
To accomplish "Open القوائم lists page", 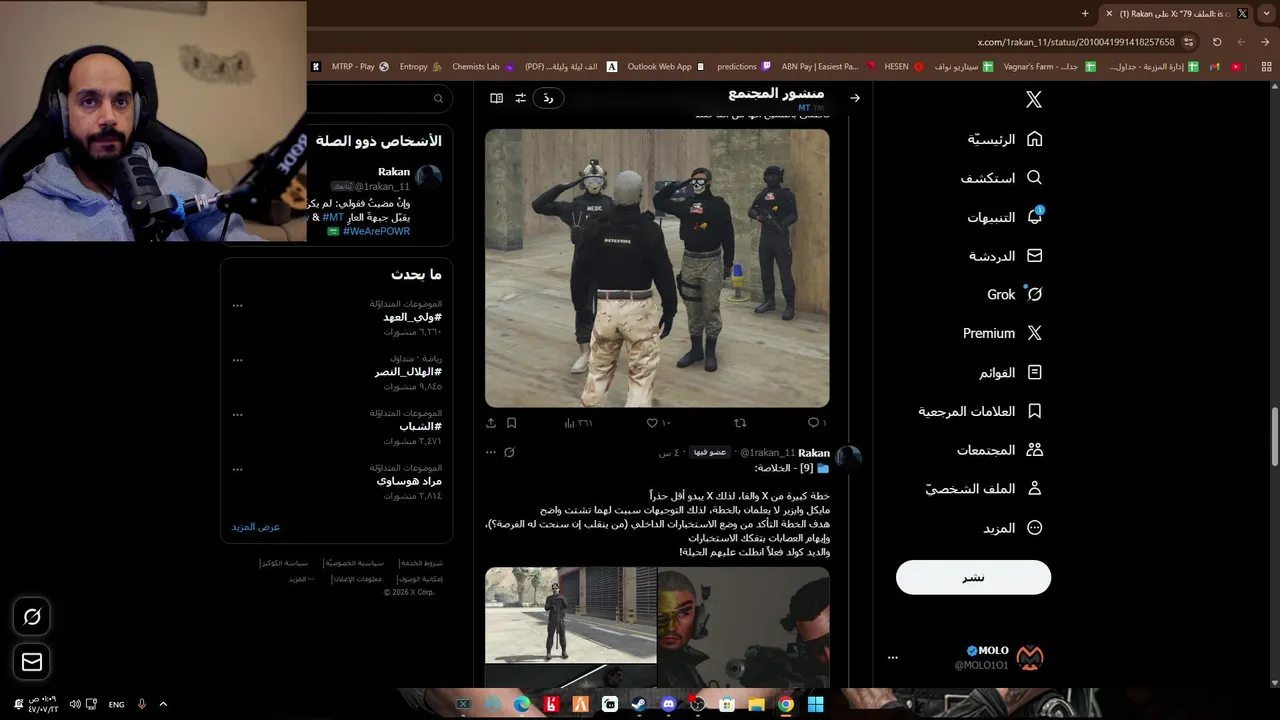I will (1011, 372).
